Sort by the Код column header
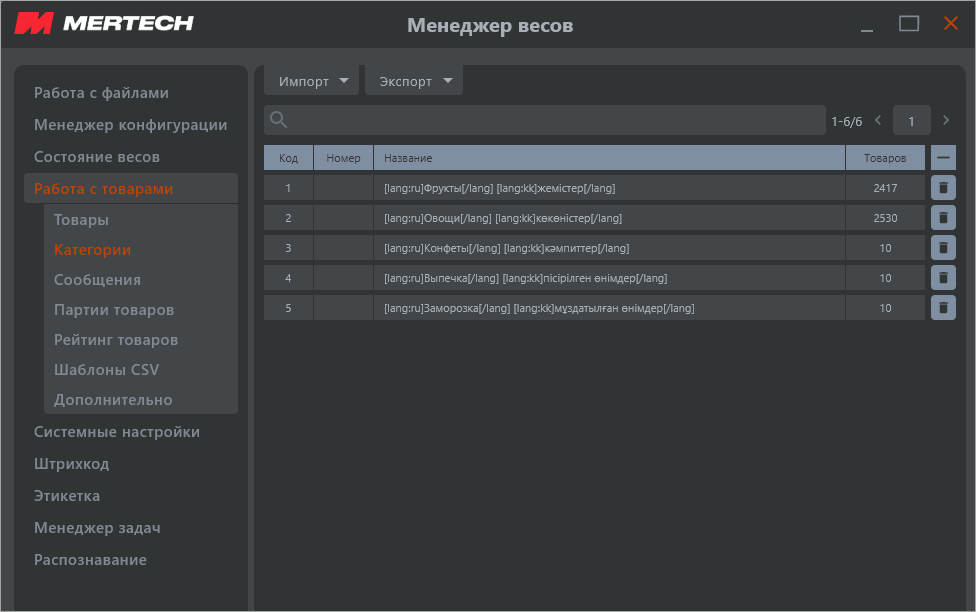 (288, 158)
